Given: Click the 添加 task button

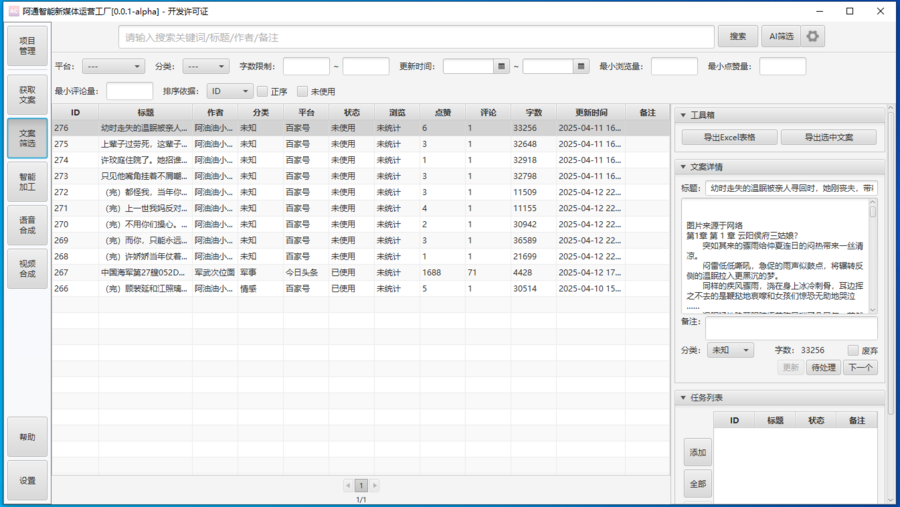Looking at the screenshot, I should pyautogui.click(x=698, y=452).
